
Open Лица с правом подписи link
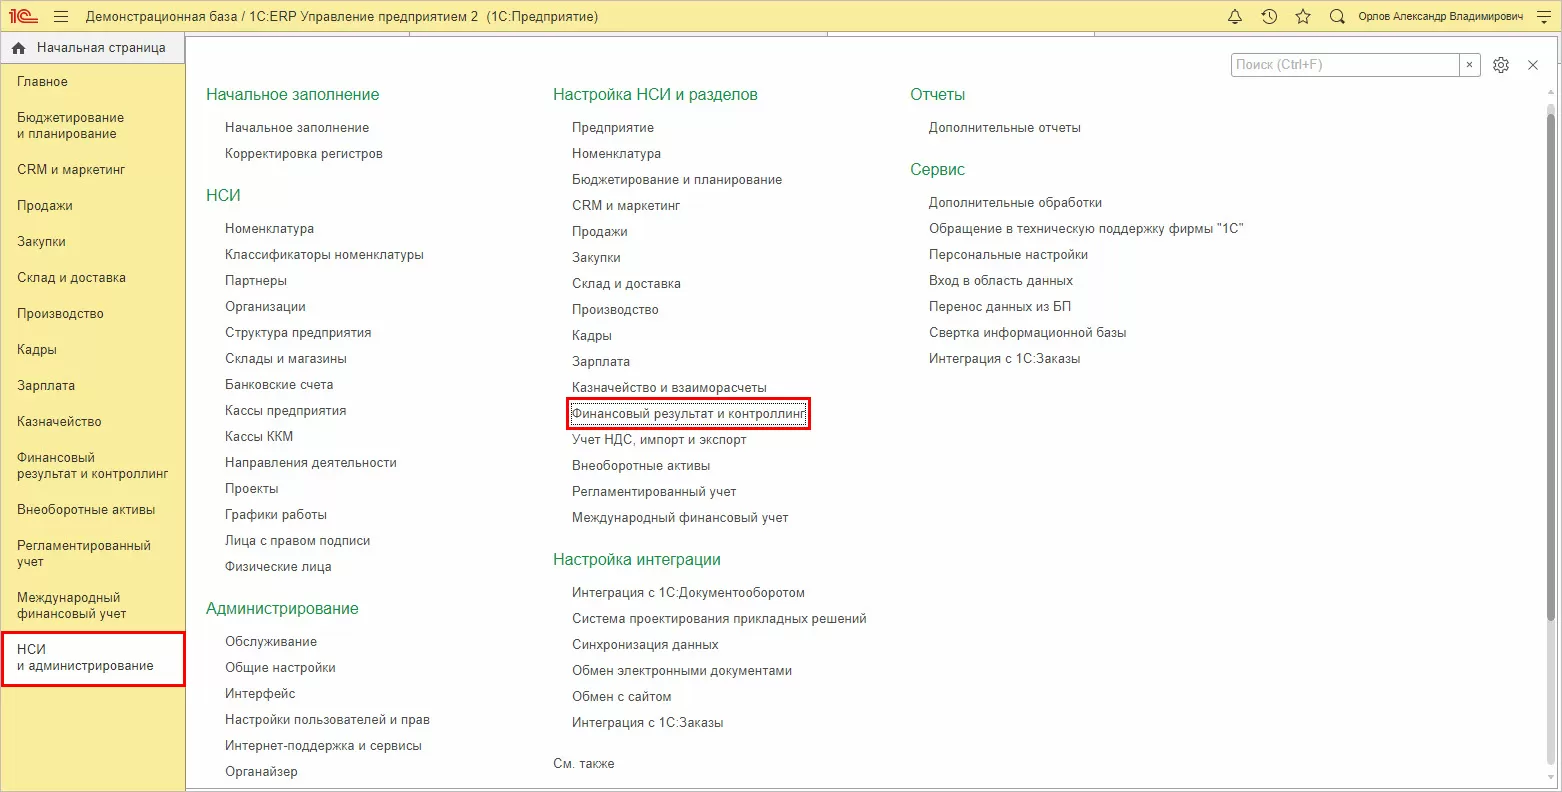click(x=298, y=541)
